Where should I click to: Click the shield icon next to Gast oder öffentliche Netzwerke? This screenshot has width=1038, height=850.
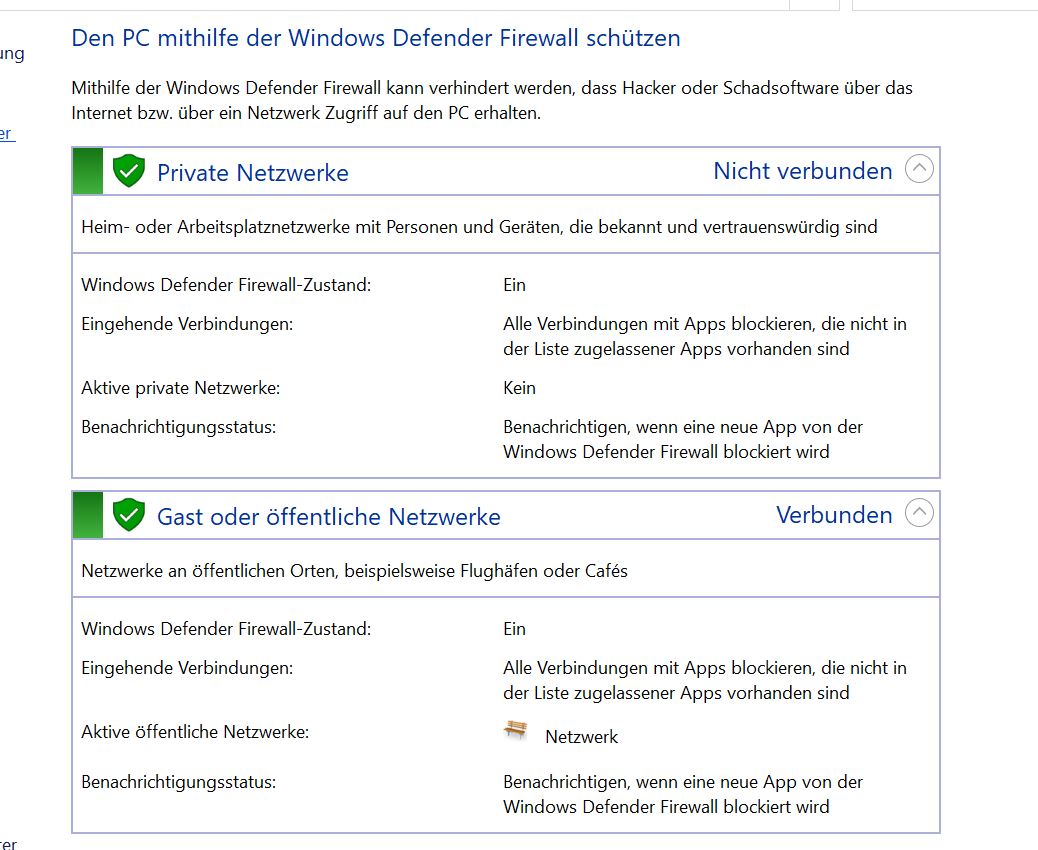[128, 514]
